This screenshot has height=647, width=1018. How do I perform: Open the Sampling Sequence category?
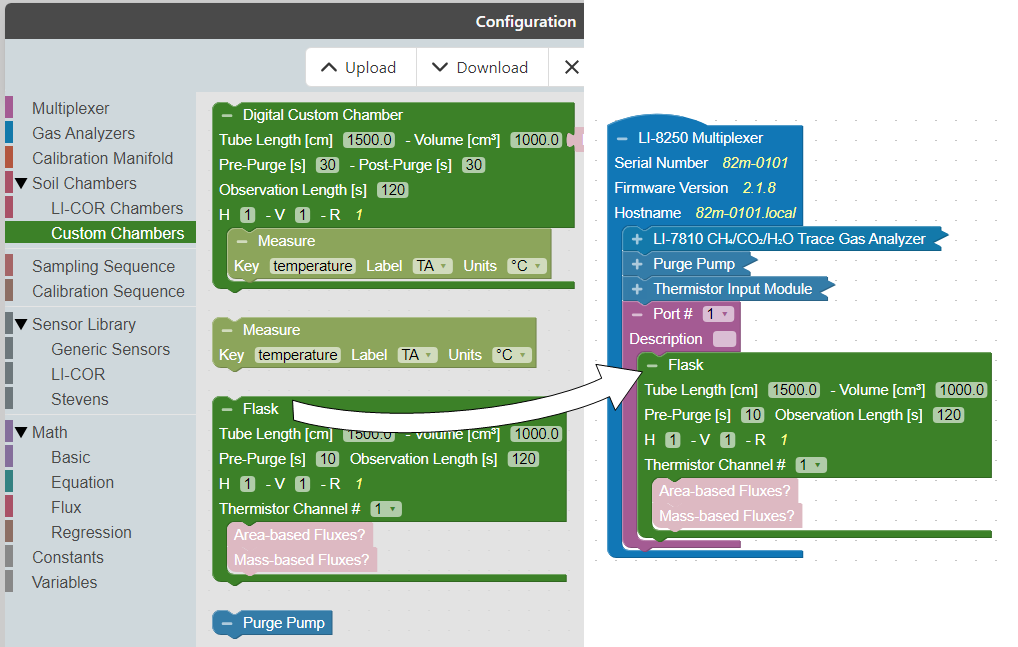pyautogui.click(x=103, y=267)
